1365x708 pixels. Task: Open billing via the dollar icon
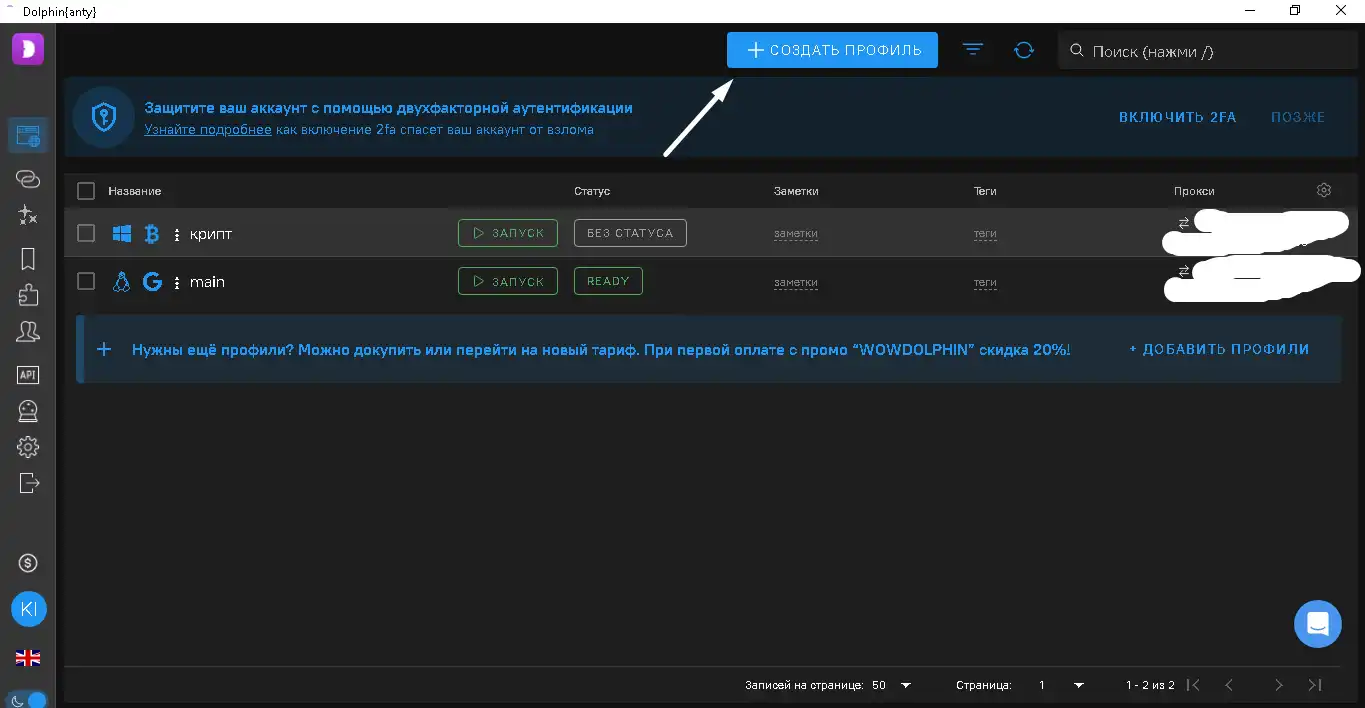(28, 563)
